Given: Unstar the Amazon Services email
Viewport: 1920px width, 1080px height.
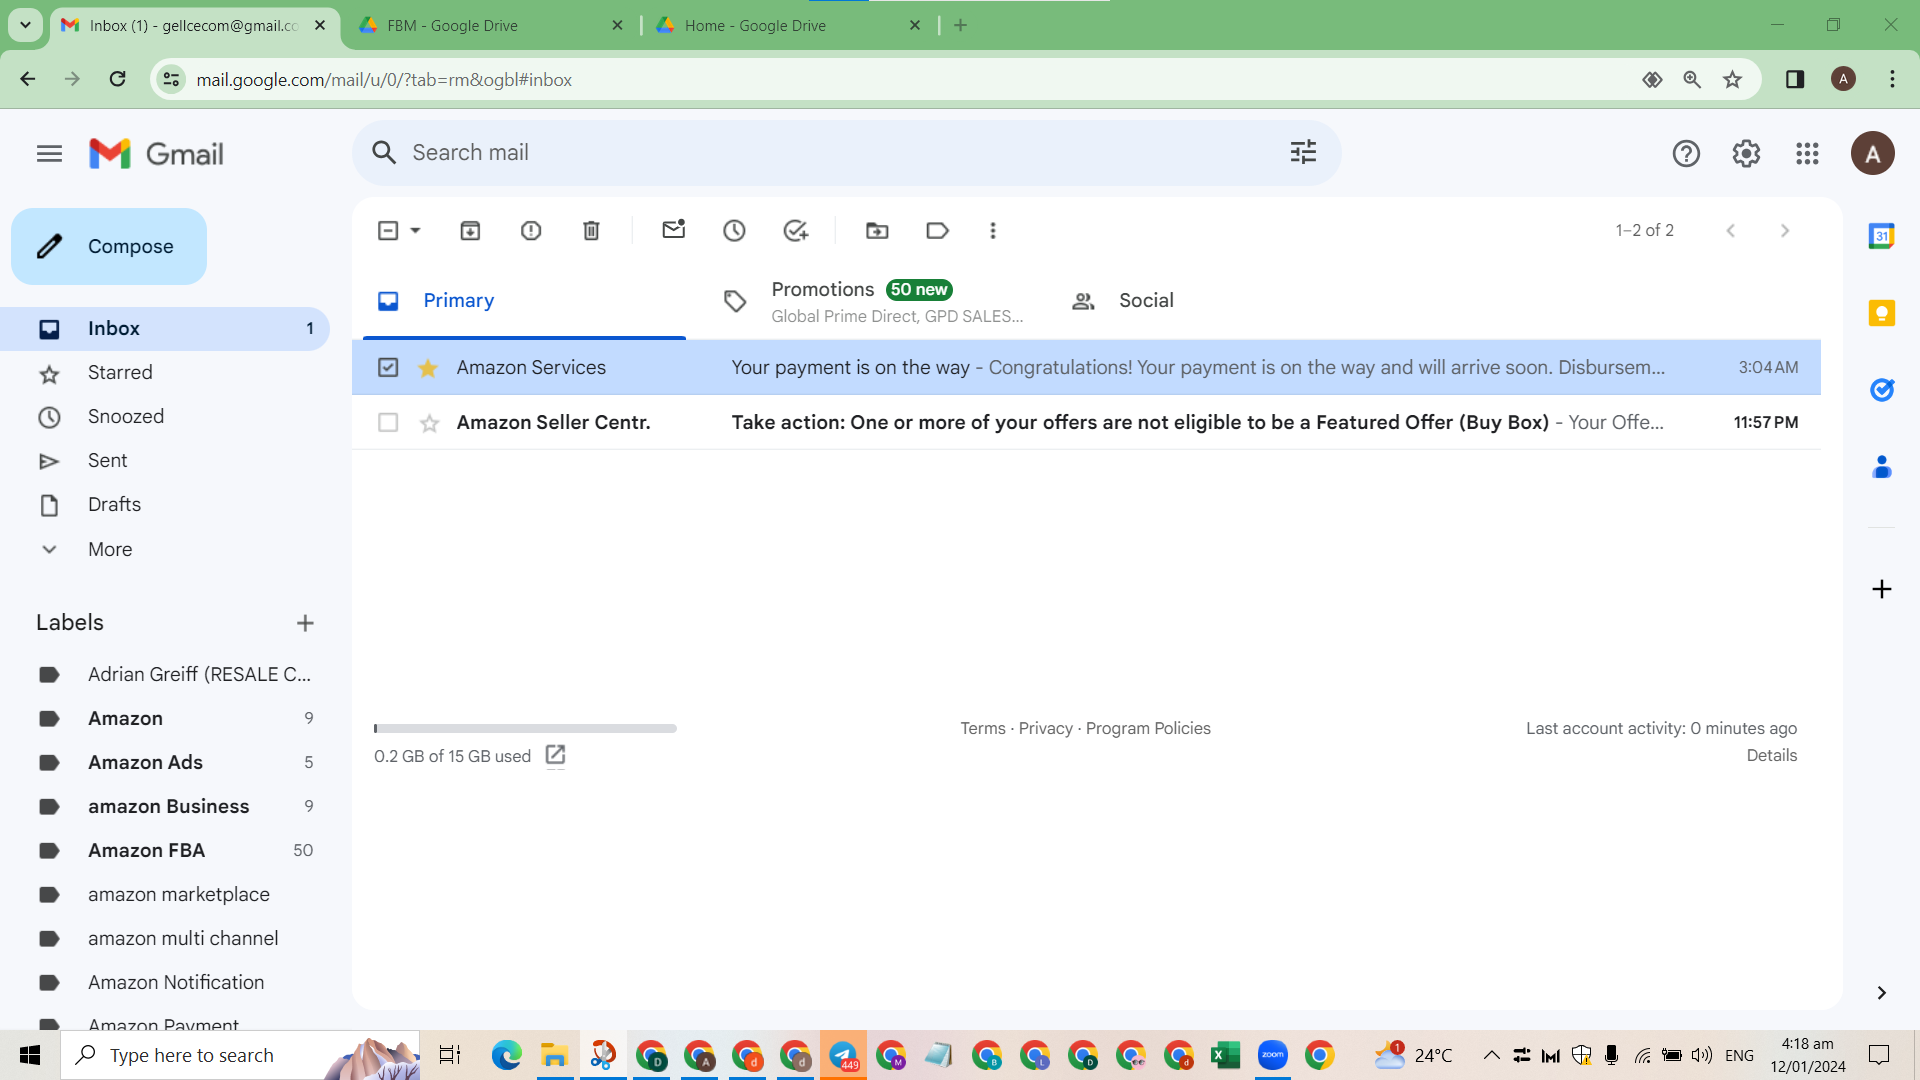Looking at the screenshot, I should pos(428,368).
